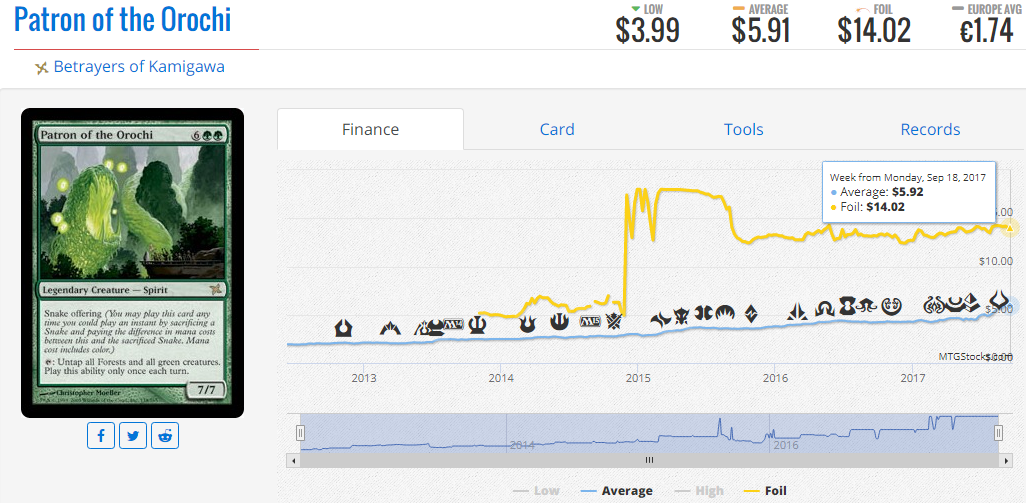Share card on Reddit icon
The image size is (1026, 503).
[x=165, y=436]
